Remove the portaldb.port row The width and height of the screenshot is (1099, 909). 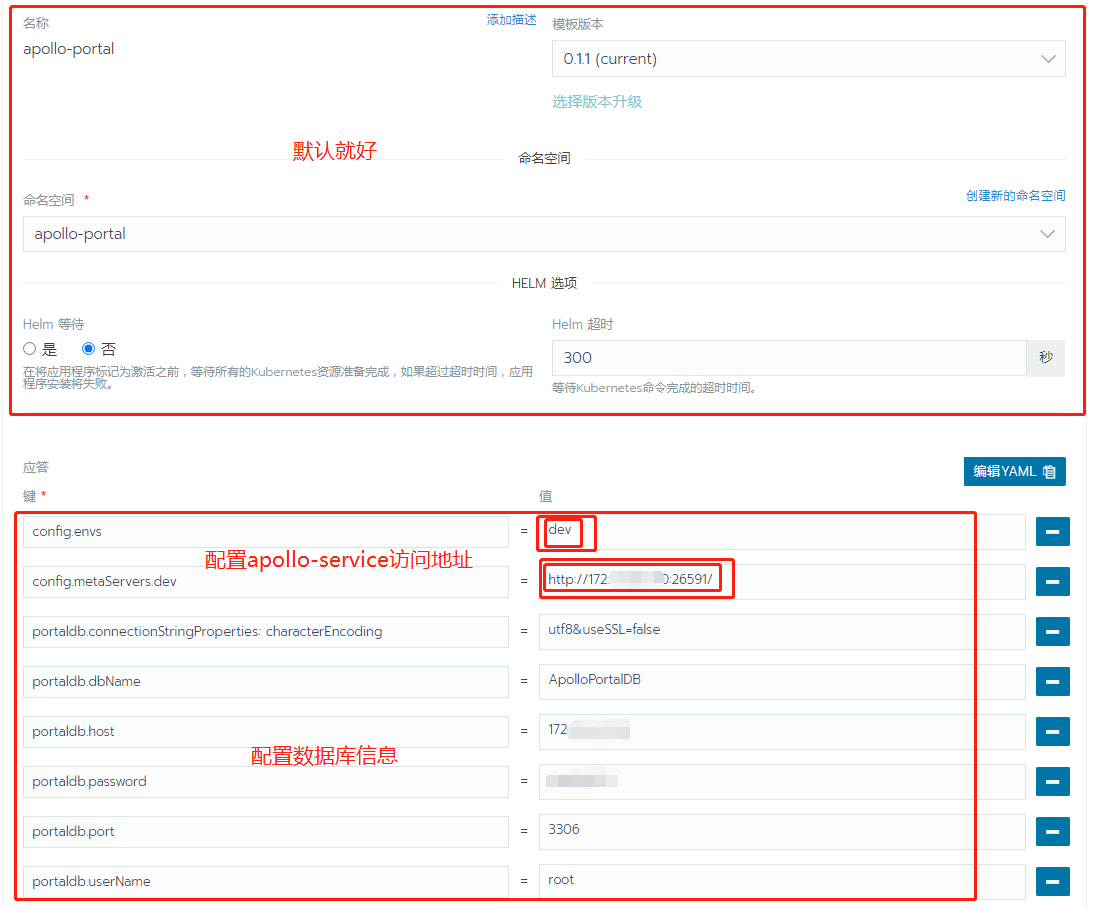1052,831
